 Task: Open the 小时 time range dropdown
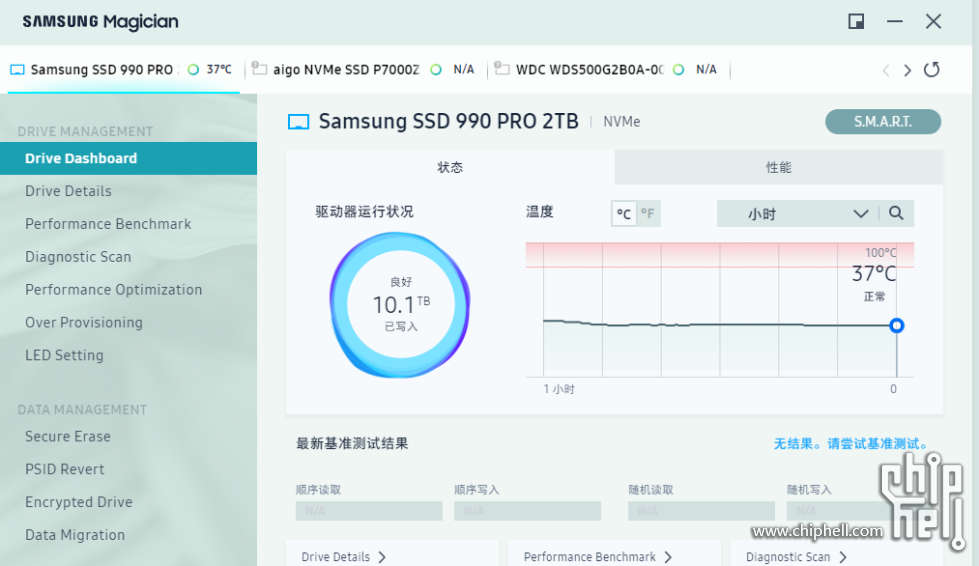click(x=797, y=213)
